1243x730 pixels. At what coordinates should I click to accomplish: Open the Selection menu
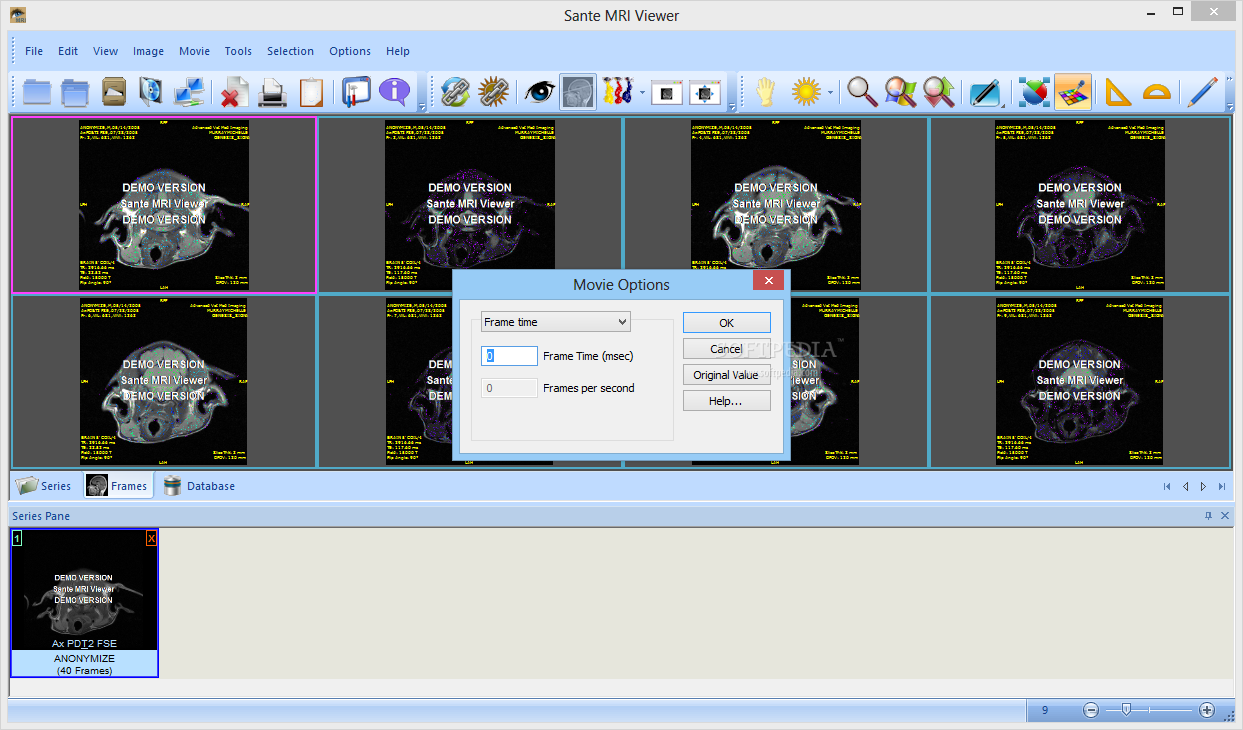click(290, 51)
